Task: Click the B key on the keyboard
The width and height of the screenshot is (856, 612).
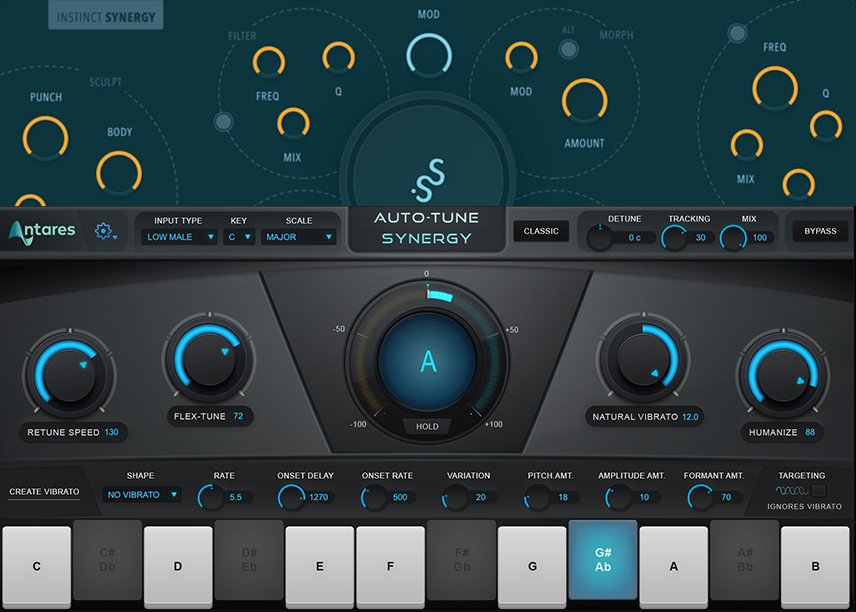Action: coord(815,567)
